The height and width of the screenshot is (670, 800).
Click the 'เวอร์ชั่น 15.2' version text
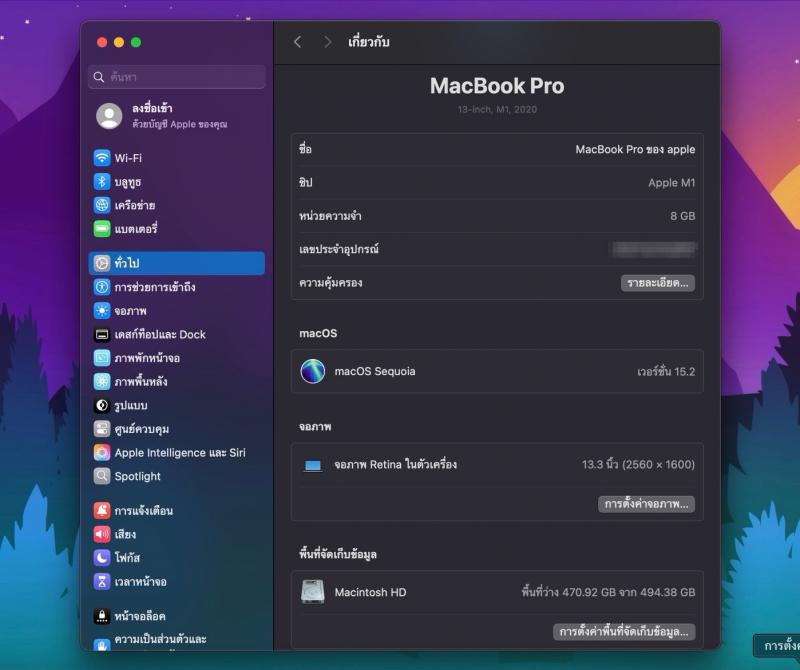(x=666, y=371)
